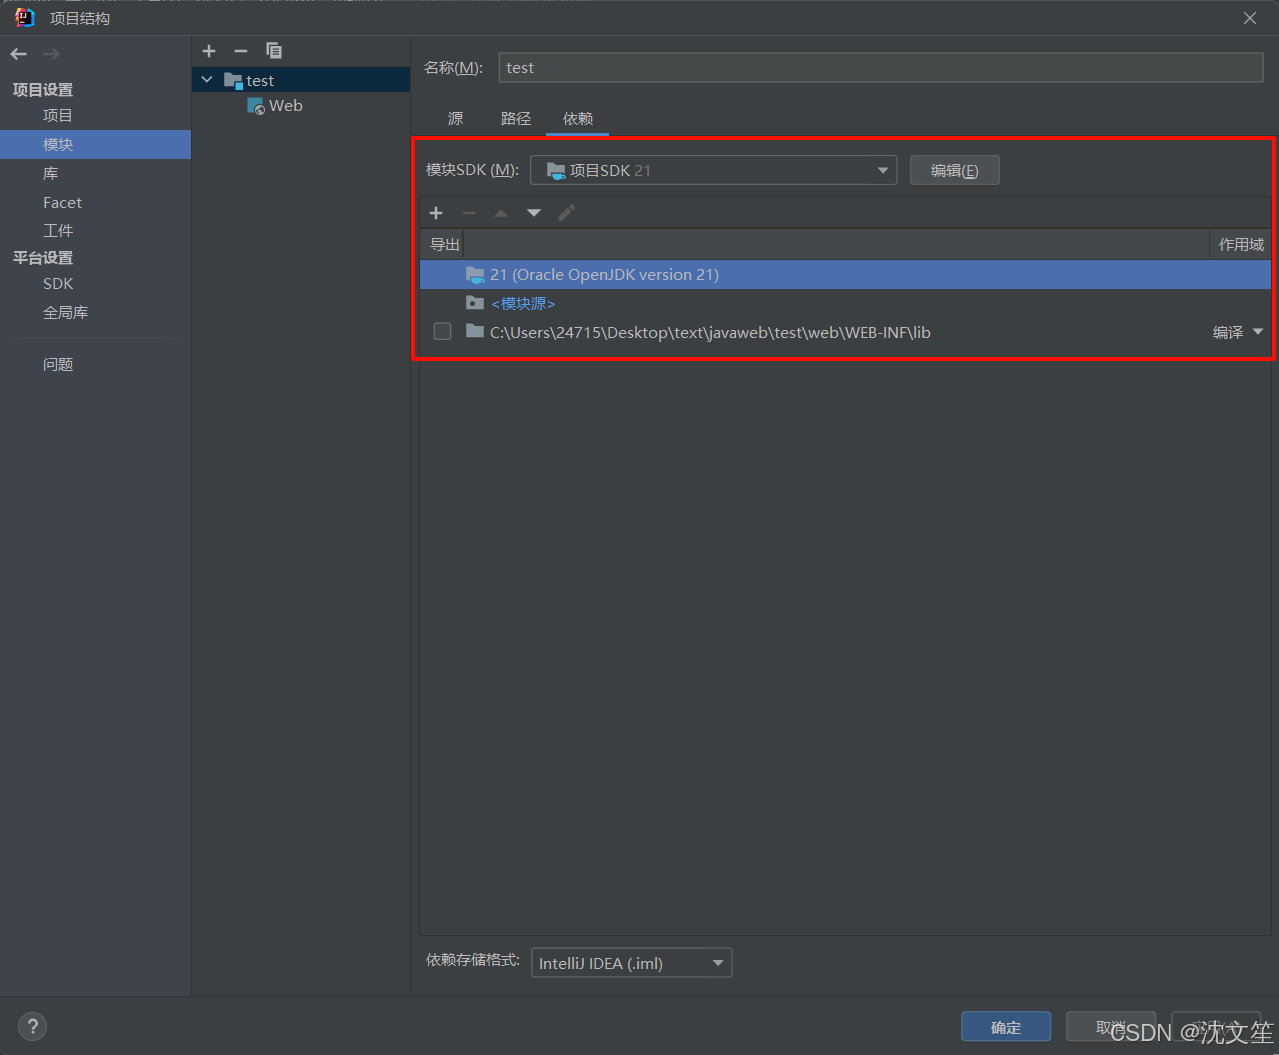The image size is (1279, 1055).
Task: Click the 确定 button
Action: pos(1006,1027)
